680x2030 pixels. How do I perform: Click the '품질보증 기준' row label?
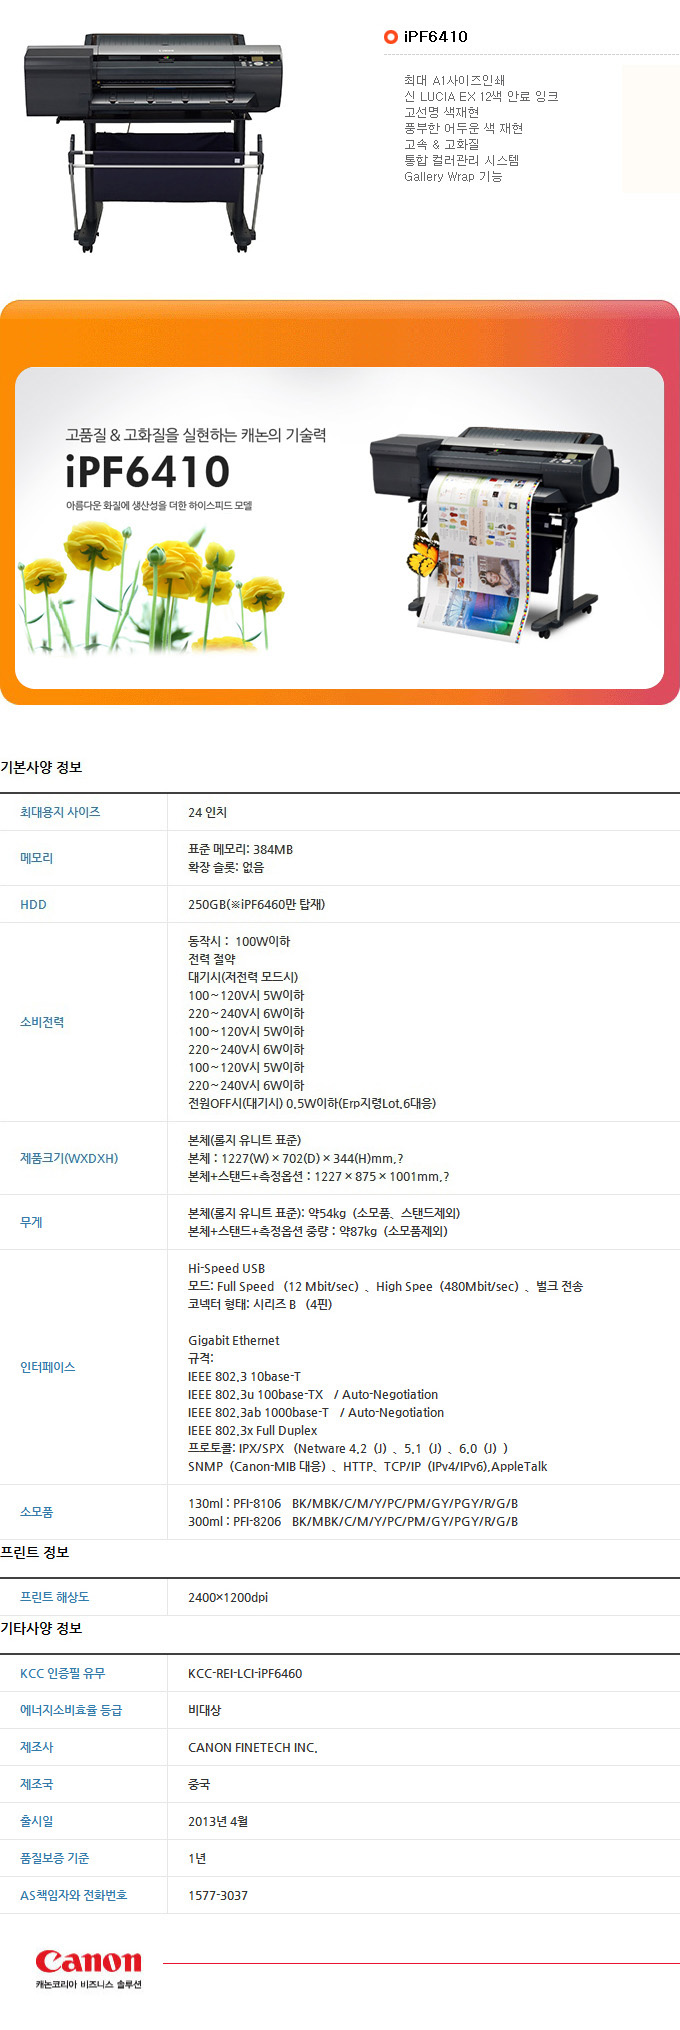click(55, 1858)
